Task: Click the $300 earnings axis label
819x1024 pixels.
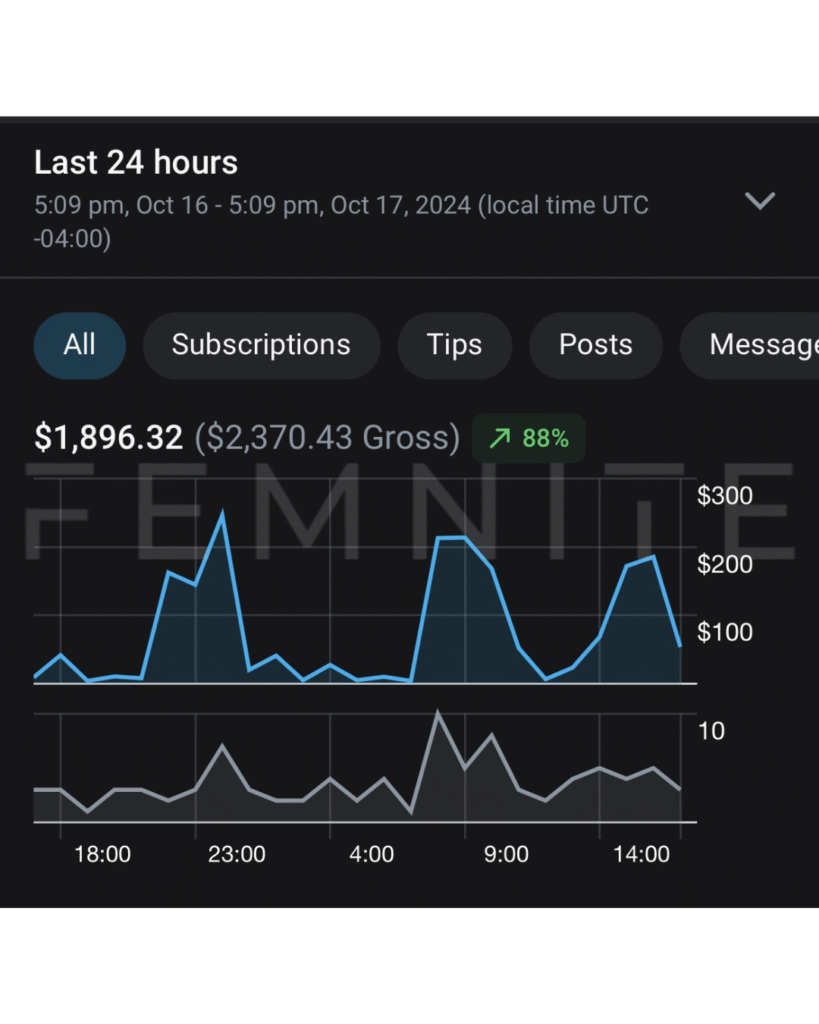Action: pos(724,496)
